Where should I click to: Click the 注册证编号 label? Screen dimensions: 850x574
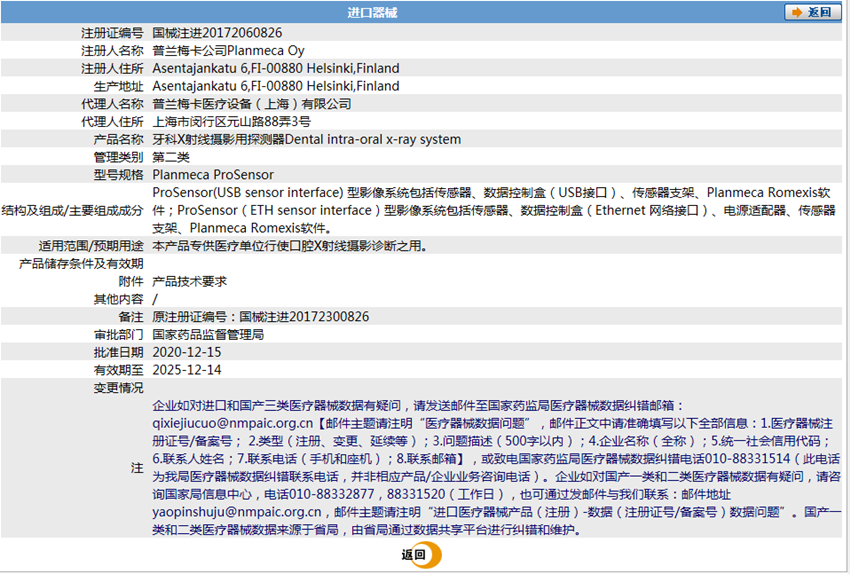(x=113, y=33)
